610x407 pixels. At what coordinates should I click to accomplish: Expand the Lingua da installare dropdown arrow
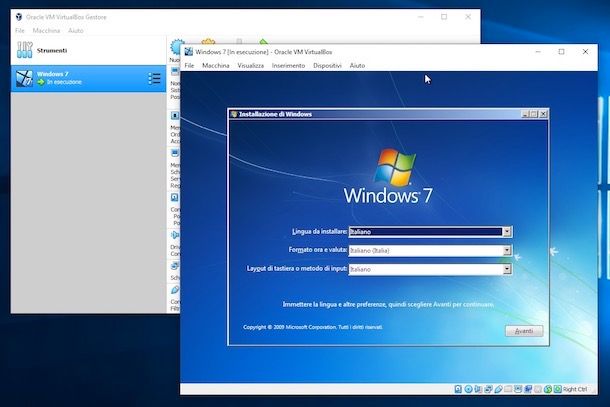click(x=507, y=232)
